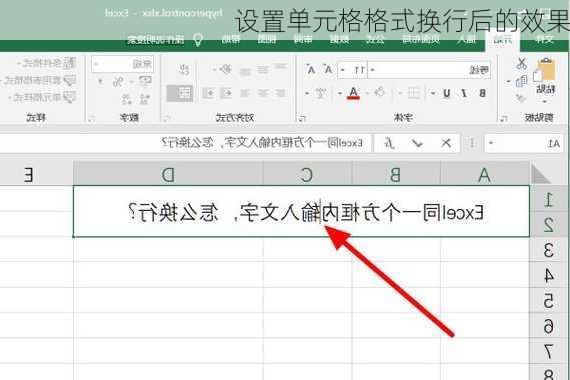The width and height of the screenshot is (570, 380).
Task: Click the A1 Name Box field
Action: (524, 143)
